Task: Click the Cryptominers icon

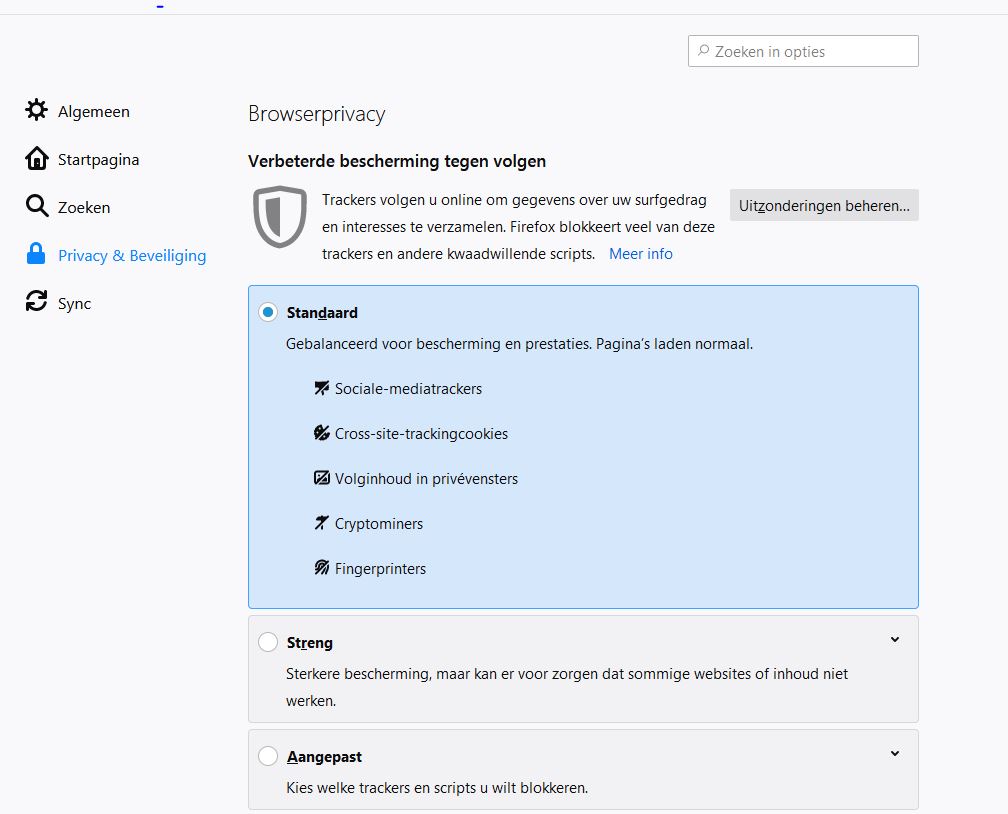Action: coord(322,523)
